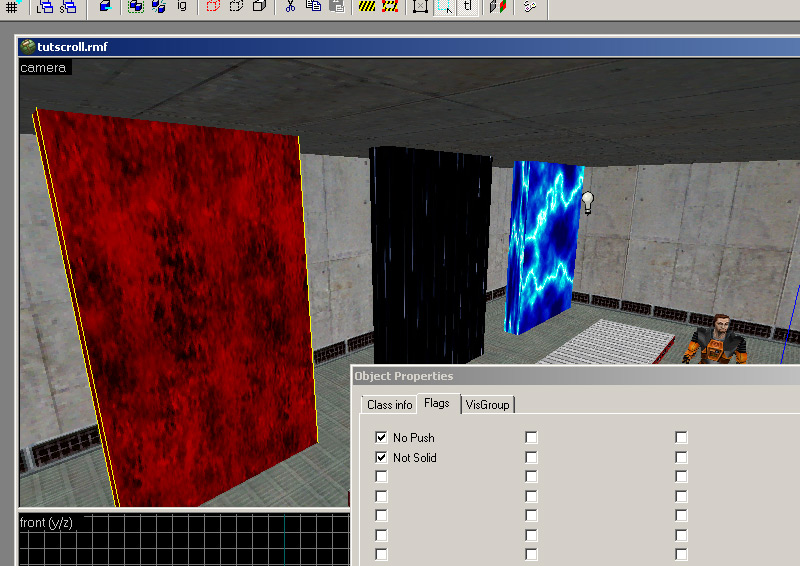Select the Flags tab
This screenshot has height=566, width=800.
[x=437, y=403]
